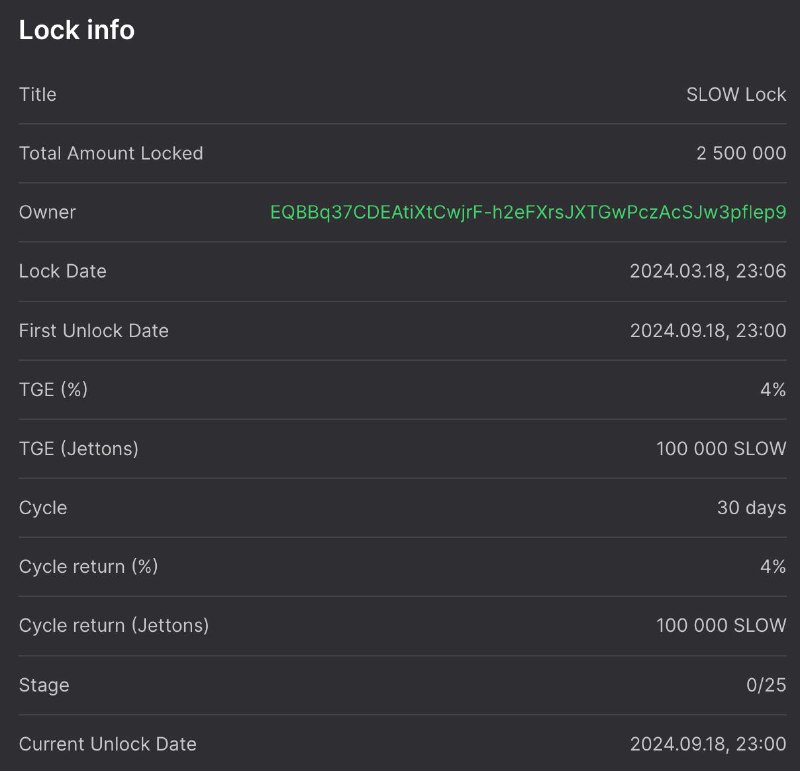Viewport: 800px width, 771px height.
Task: Select Cycle return Jettons 100 000 SLOW value
Action: tap(721, 626)
